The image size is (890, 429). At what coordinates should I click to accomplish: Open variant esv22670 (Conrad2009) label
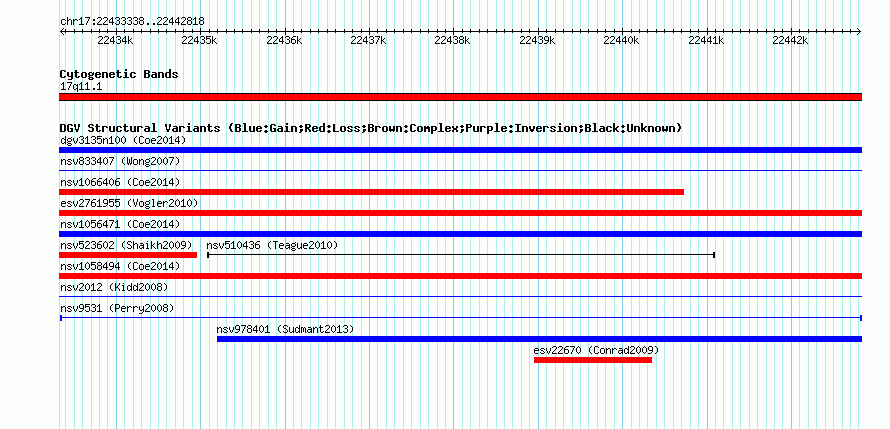coord(596,350)
